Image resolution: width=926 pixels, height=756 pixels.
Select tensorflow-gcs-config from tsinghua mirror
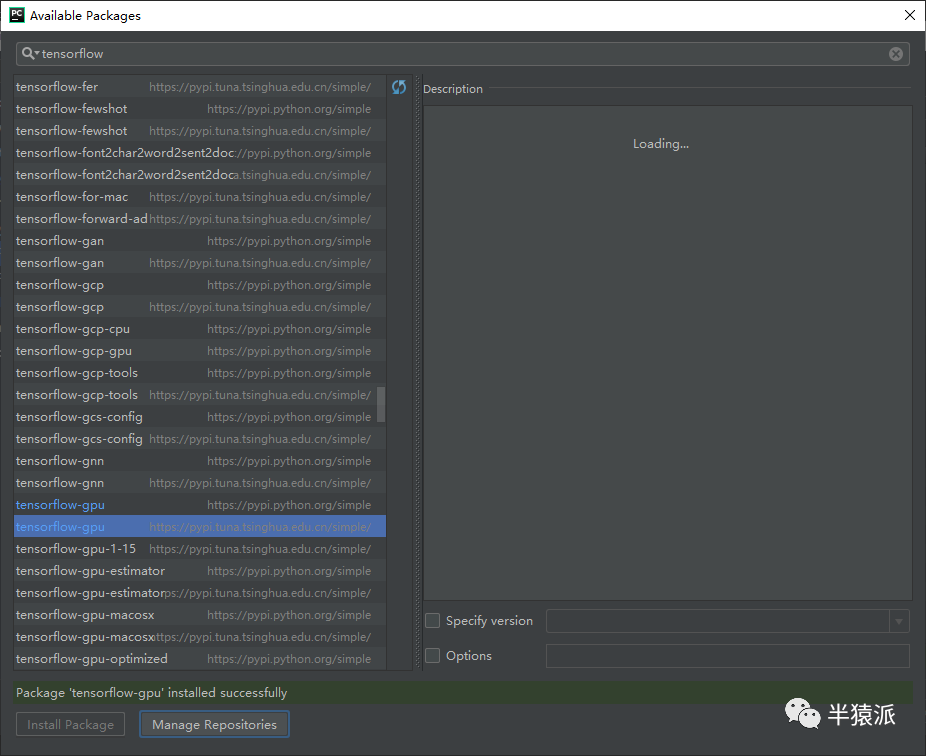[200, 439]
